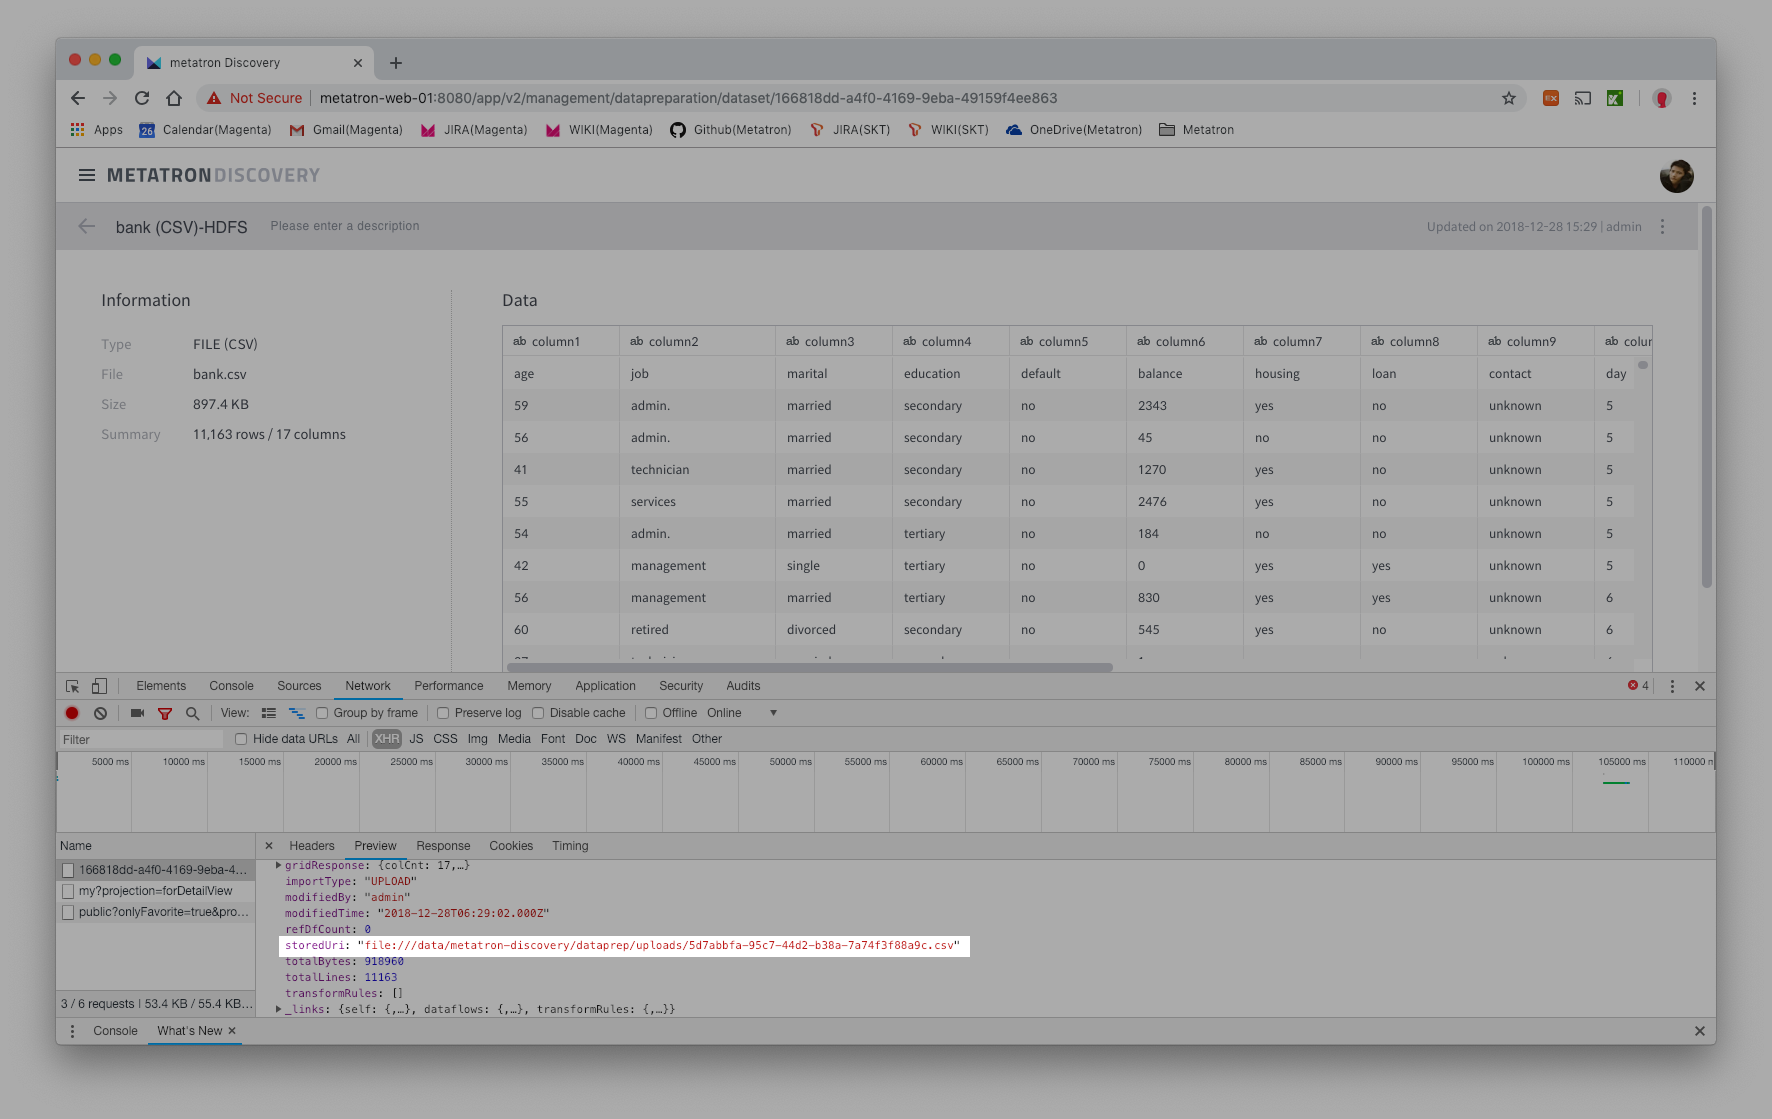Switch to large request rows view

click(269, 713)
